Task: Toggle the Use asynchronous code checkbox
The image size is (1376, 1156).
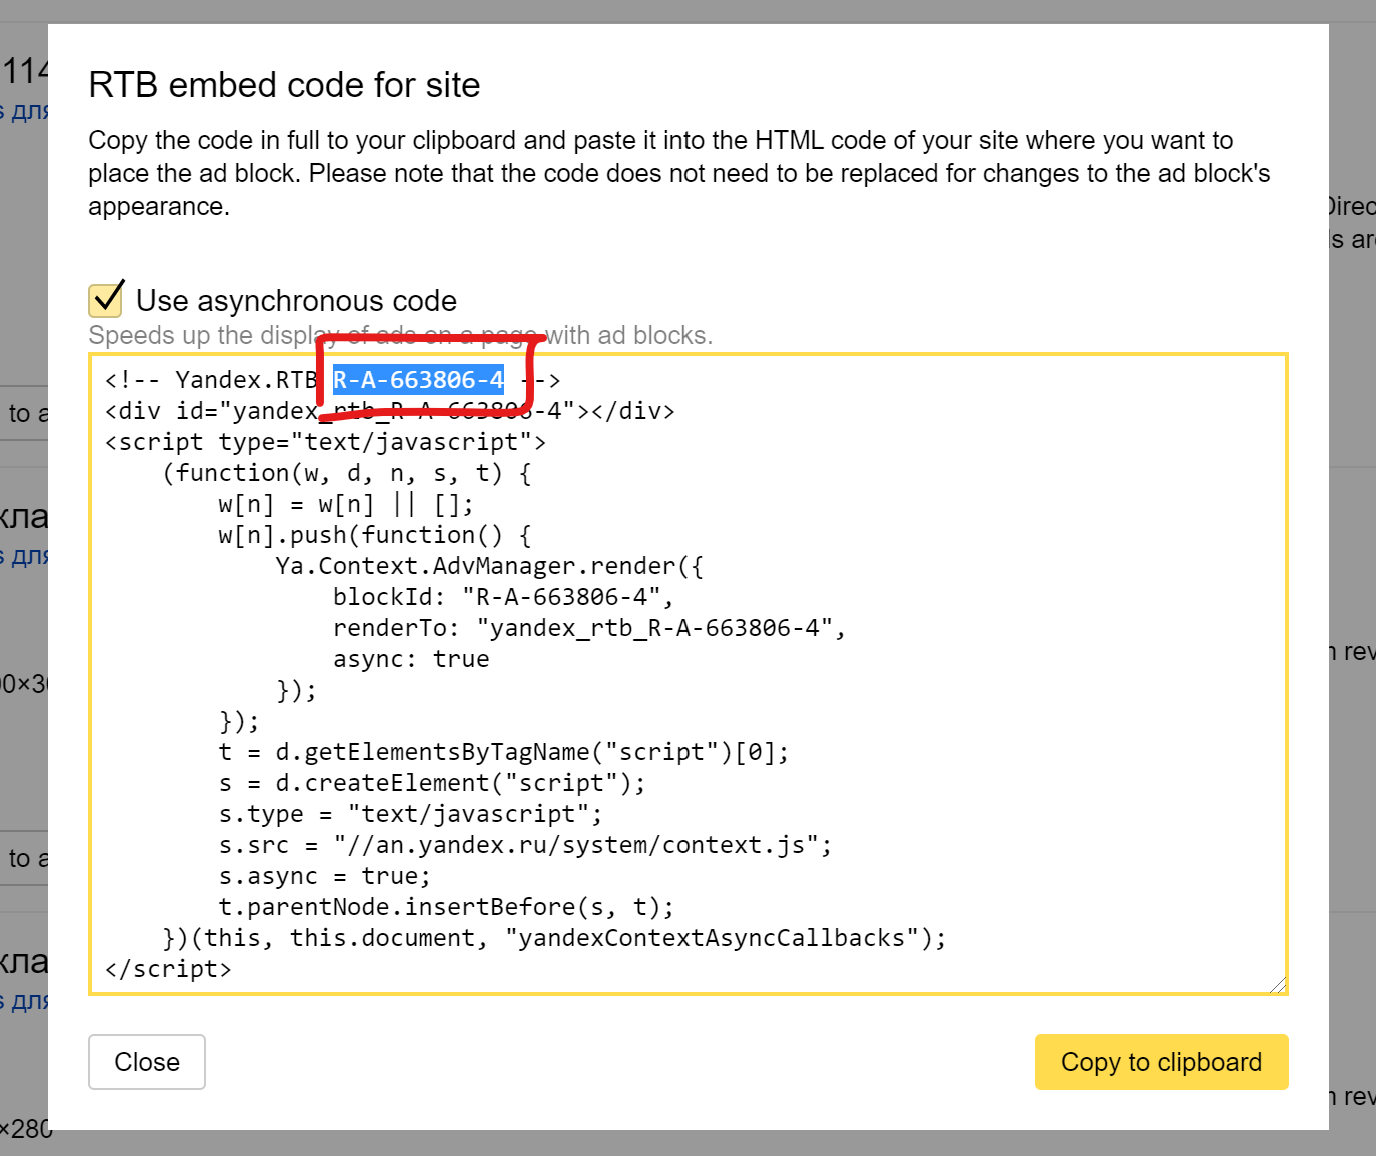Action: tap(106, 299)
